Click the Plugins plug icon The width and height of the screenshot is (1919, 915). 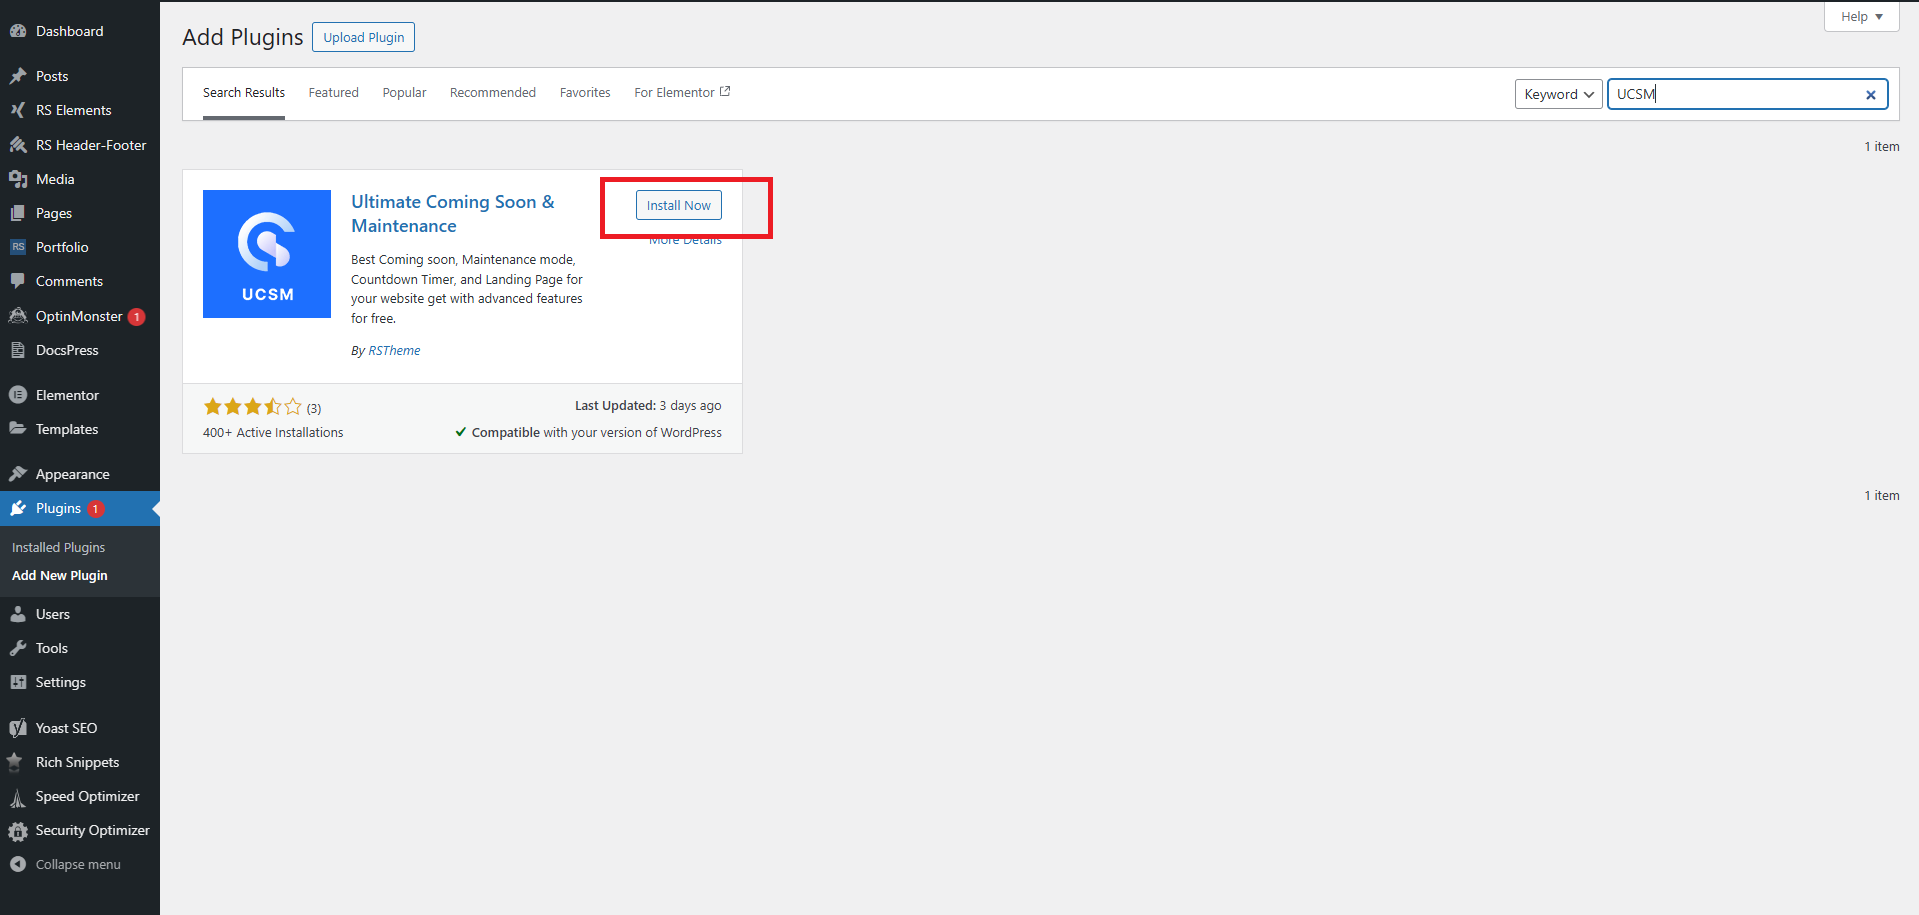point(18,508)
